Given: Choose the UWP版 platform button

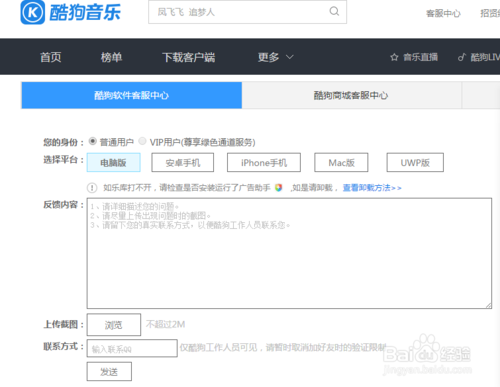Looking at the screenshot, I should click(415, 163).
